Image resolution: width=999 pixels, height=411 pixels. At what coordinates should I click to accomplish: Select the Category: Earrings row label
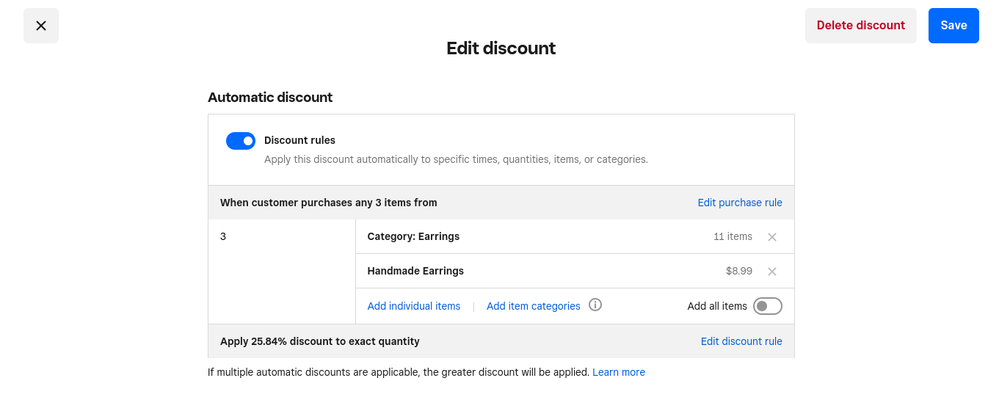413,237
